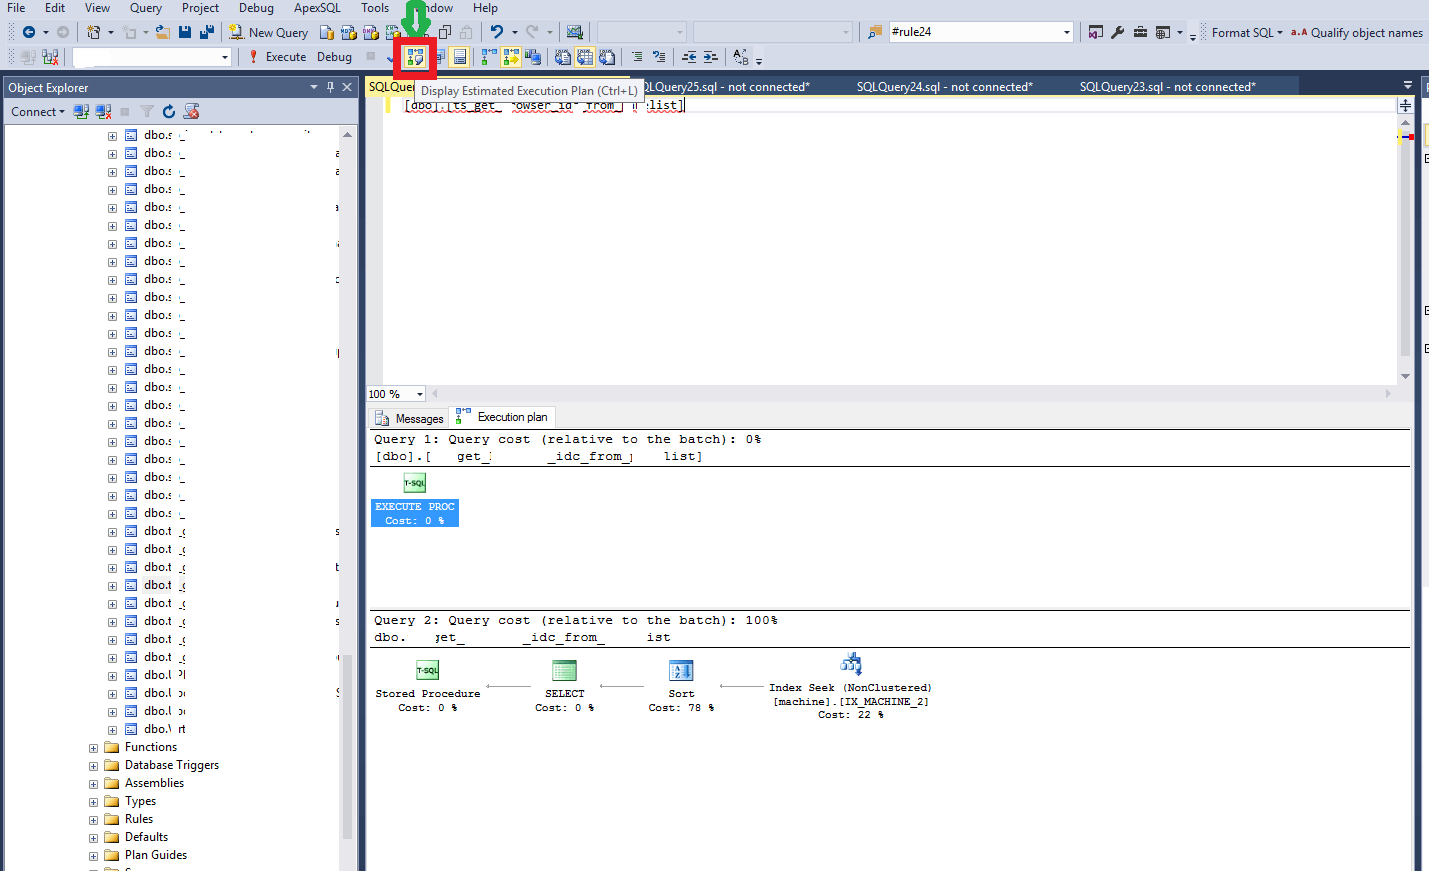Click the New Query button
Screen dimensions: 1429x871
(x=268, y=33)
